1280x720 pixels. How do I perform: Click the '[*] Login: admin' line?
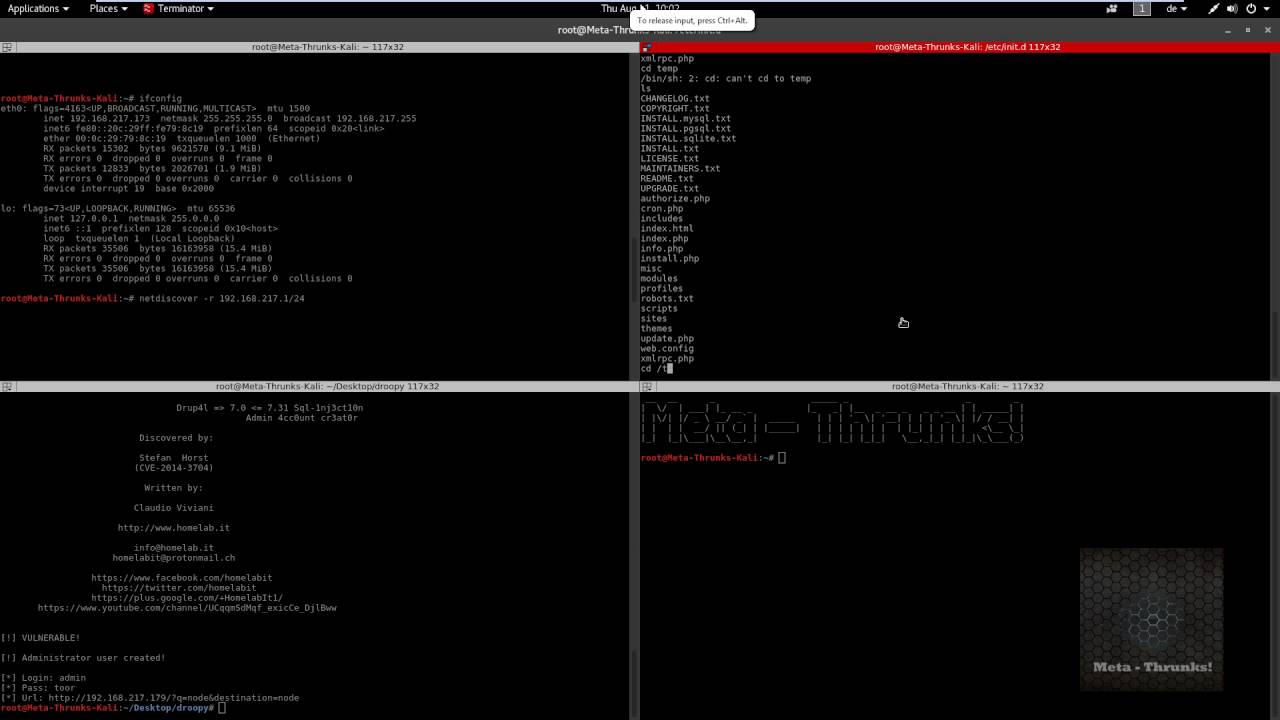pyautogui.click(x=43, y=678)
